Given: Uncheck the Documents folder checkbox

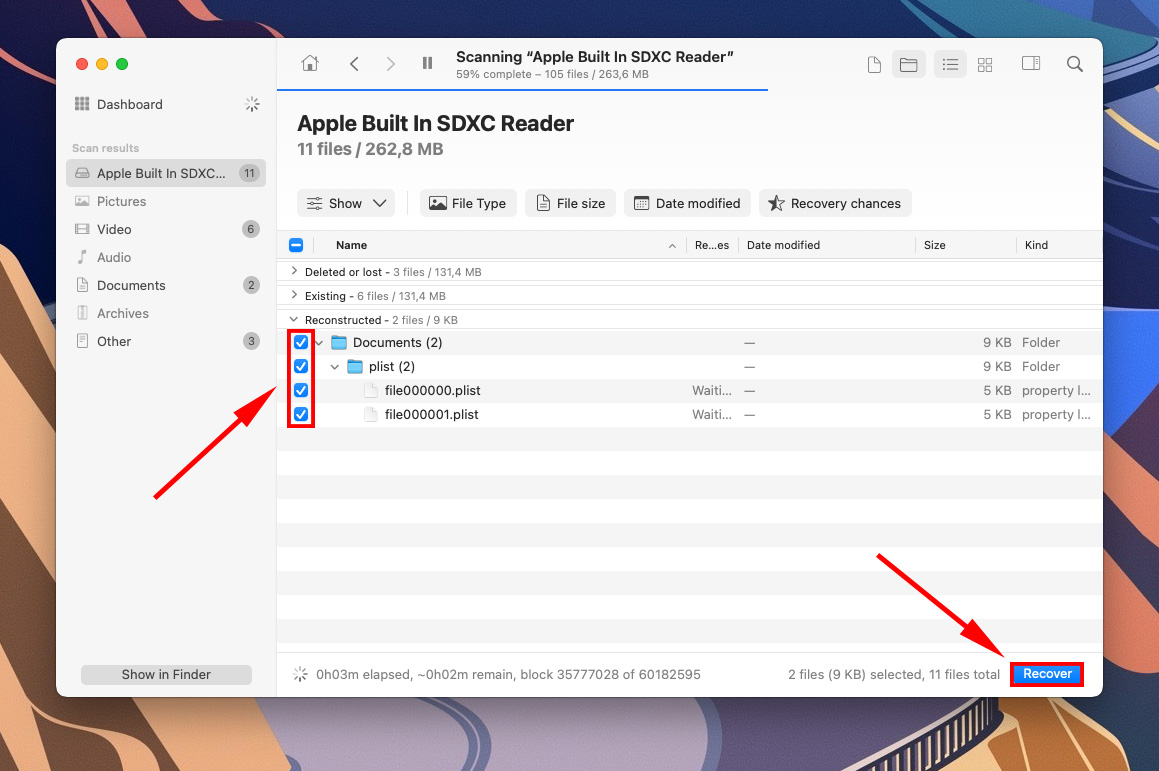Looking at the screenshot, I should coord(301,342).
